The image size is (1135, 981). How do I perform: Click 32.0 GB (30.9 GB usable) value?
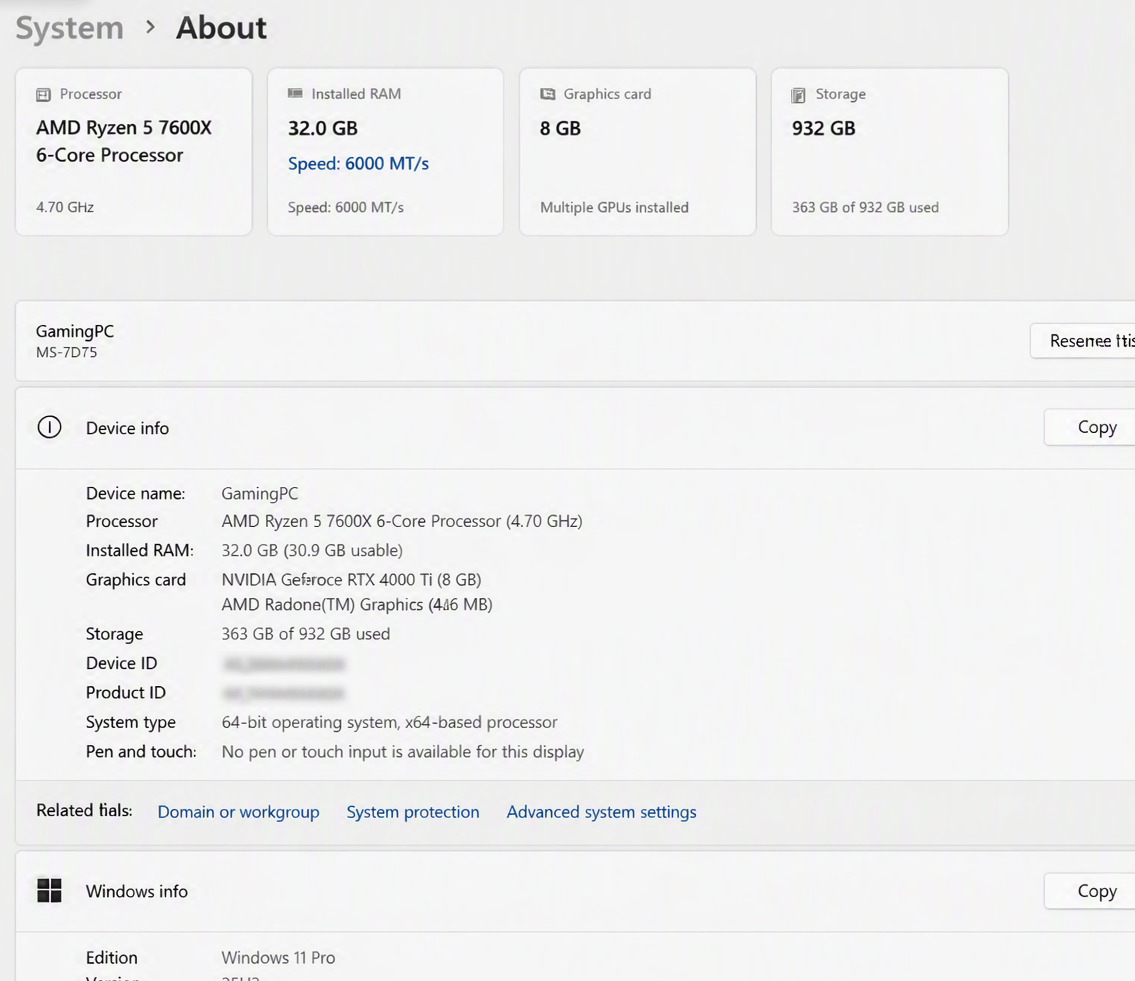pos(312,550)
